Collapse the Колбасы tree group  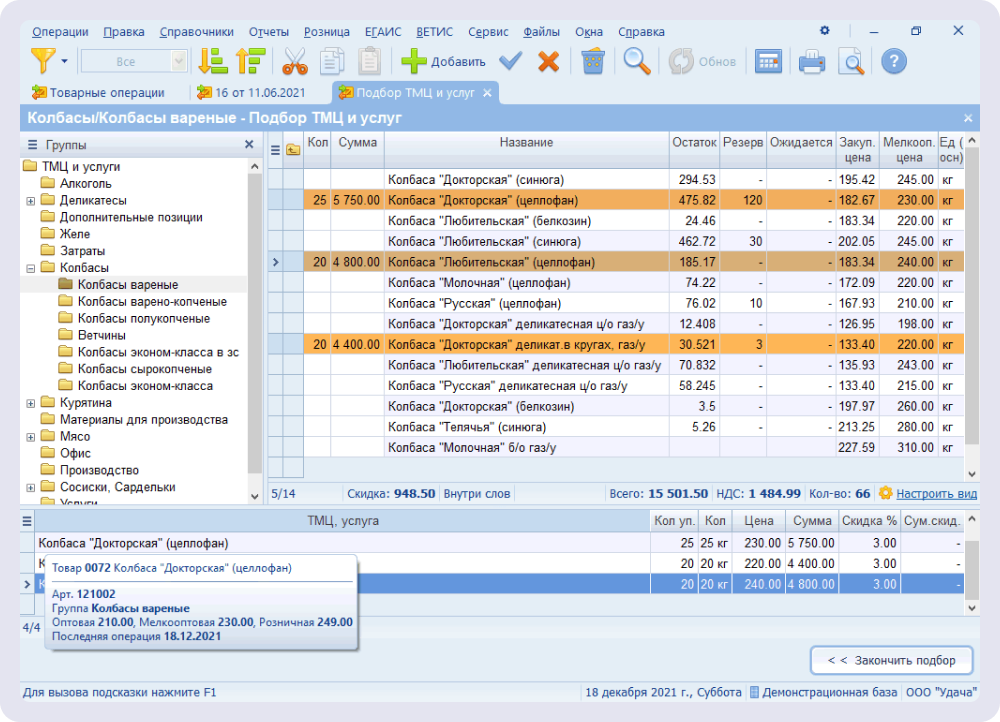click(x=31, y=268)
